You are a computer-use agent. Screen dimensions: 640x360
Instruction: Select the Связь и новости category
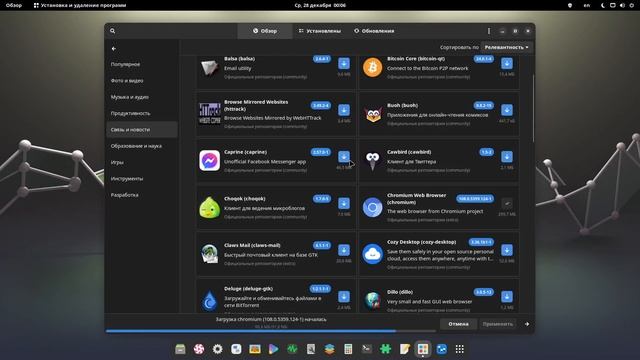coord(142,130)
